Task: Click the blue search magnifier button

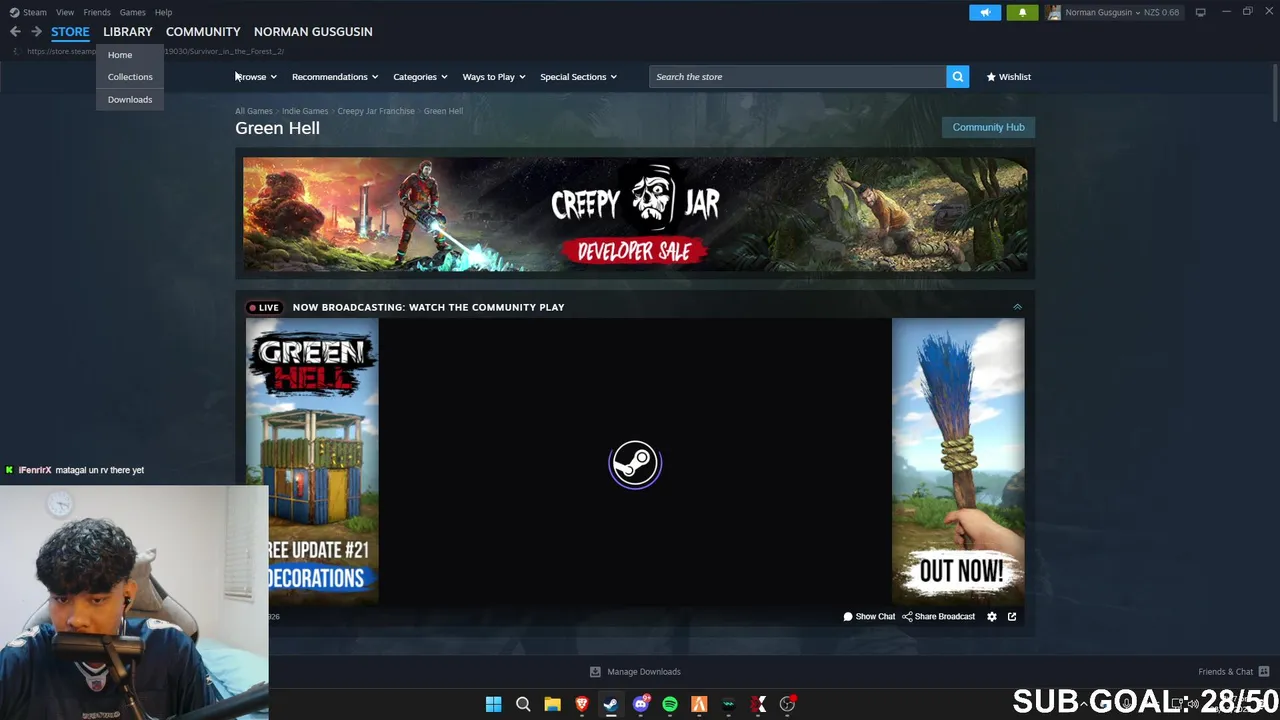Action: point(958,76)
